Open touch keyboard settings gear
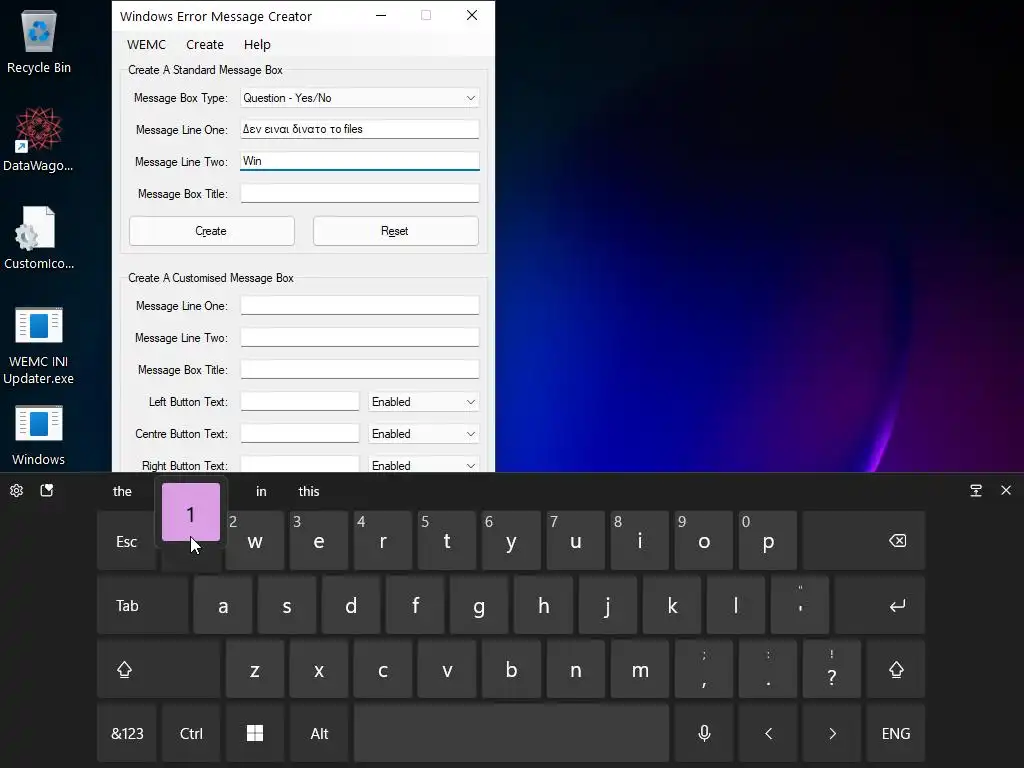 [x=16, y=490]
